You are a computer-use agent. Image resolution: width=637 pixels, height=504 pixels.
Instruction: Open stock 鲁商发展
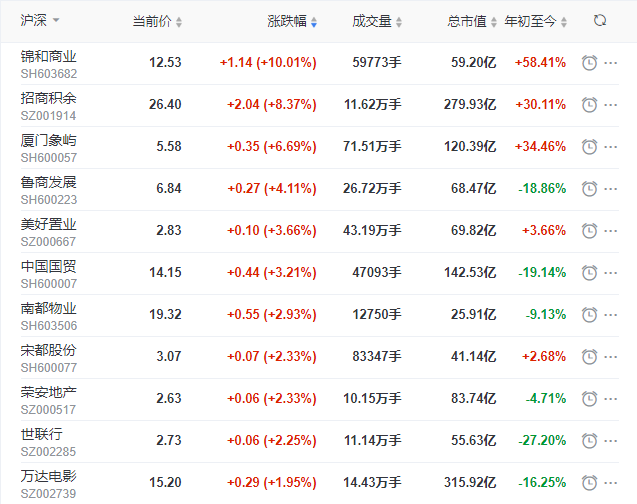click(48, 182)
